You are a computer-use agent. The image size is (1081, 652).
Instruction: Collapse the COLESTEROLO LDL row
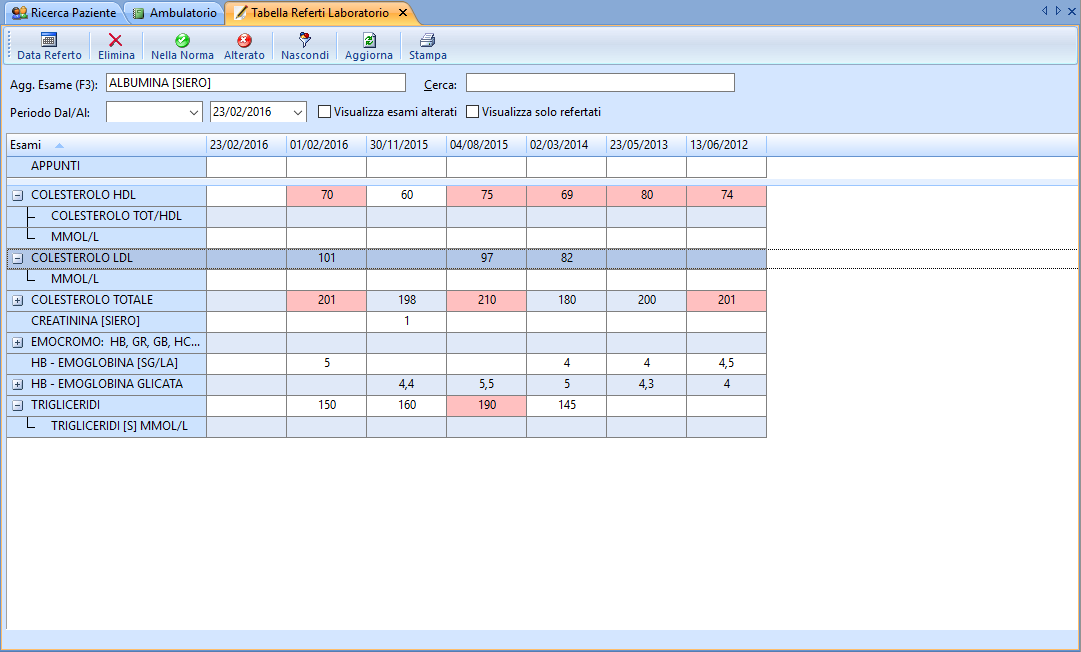click(x=18, y=258)
